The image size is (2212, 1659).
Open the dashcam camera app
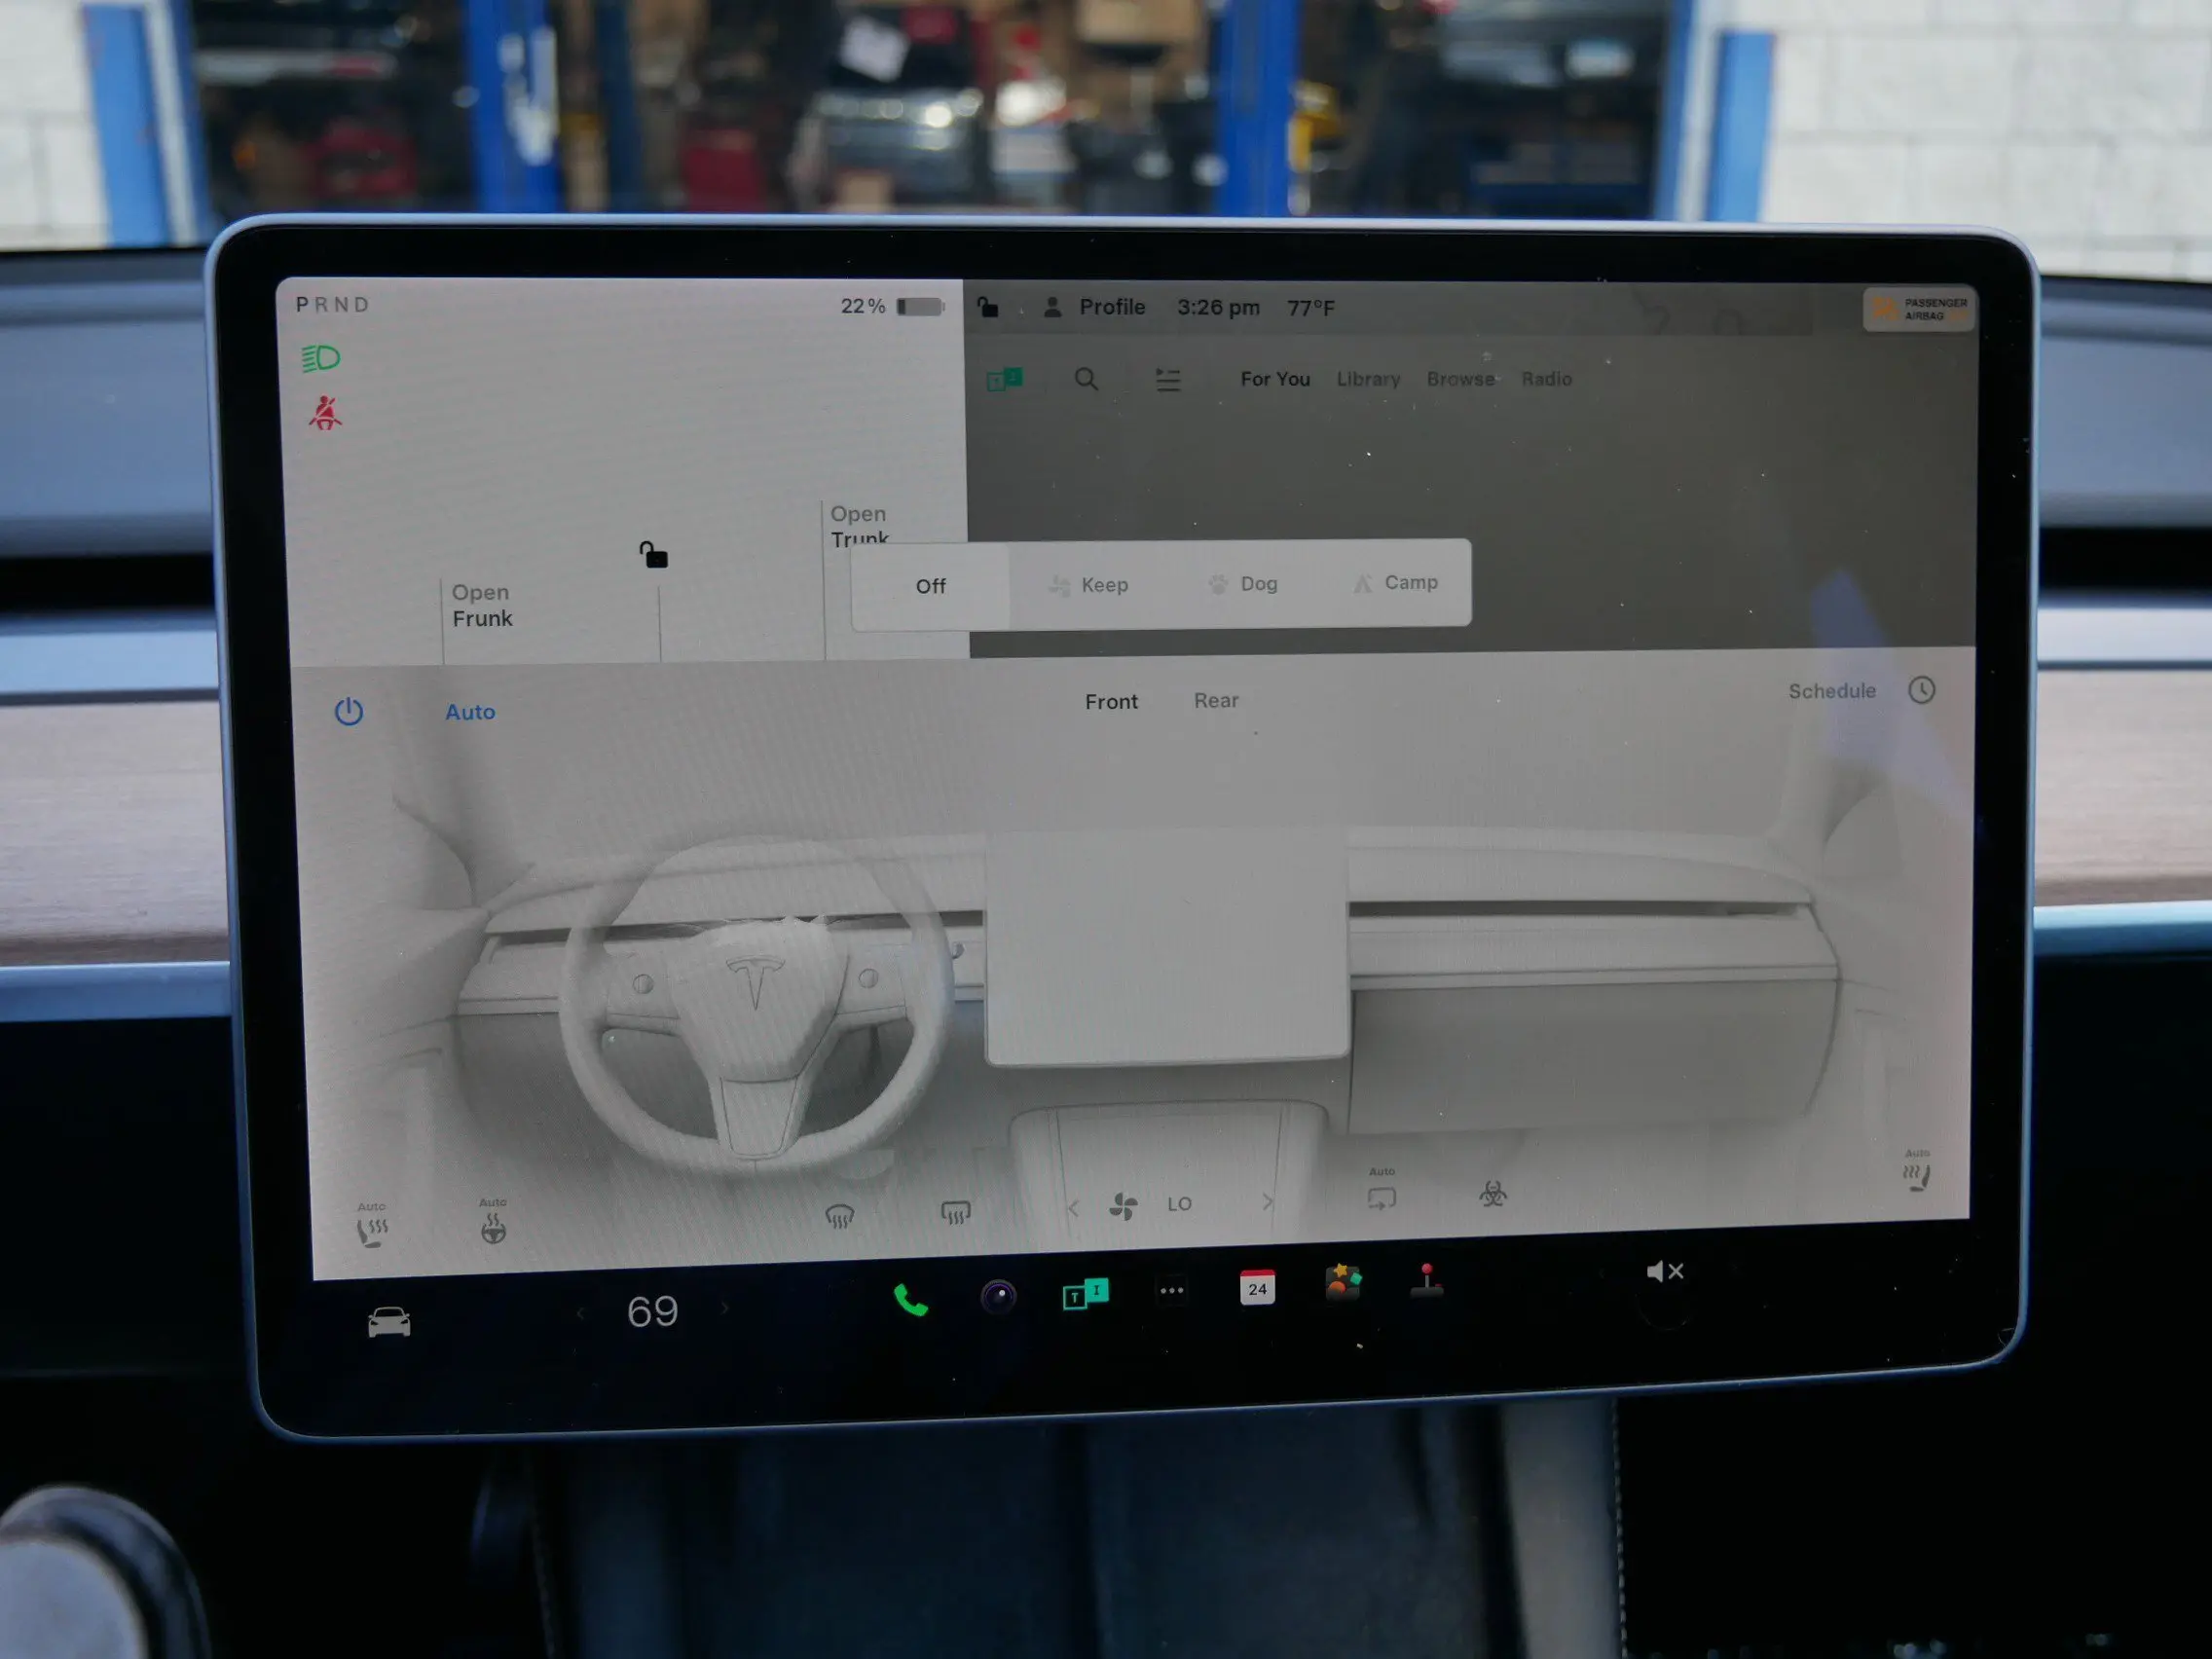997,1297
